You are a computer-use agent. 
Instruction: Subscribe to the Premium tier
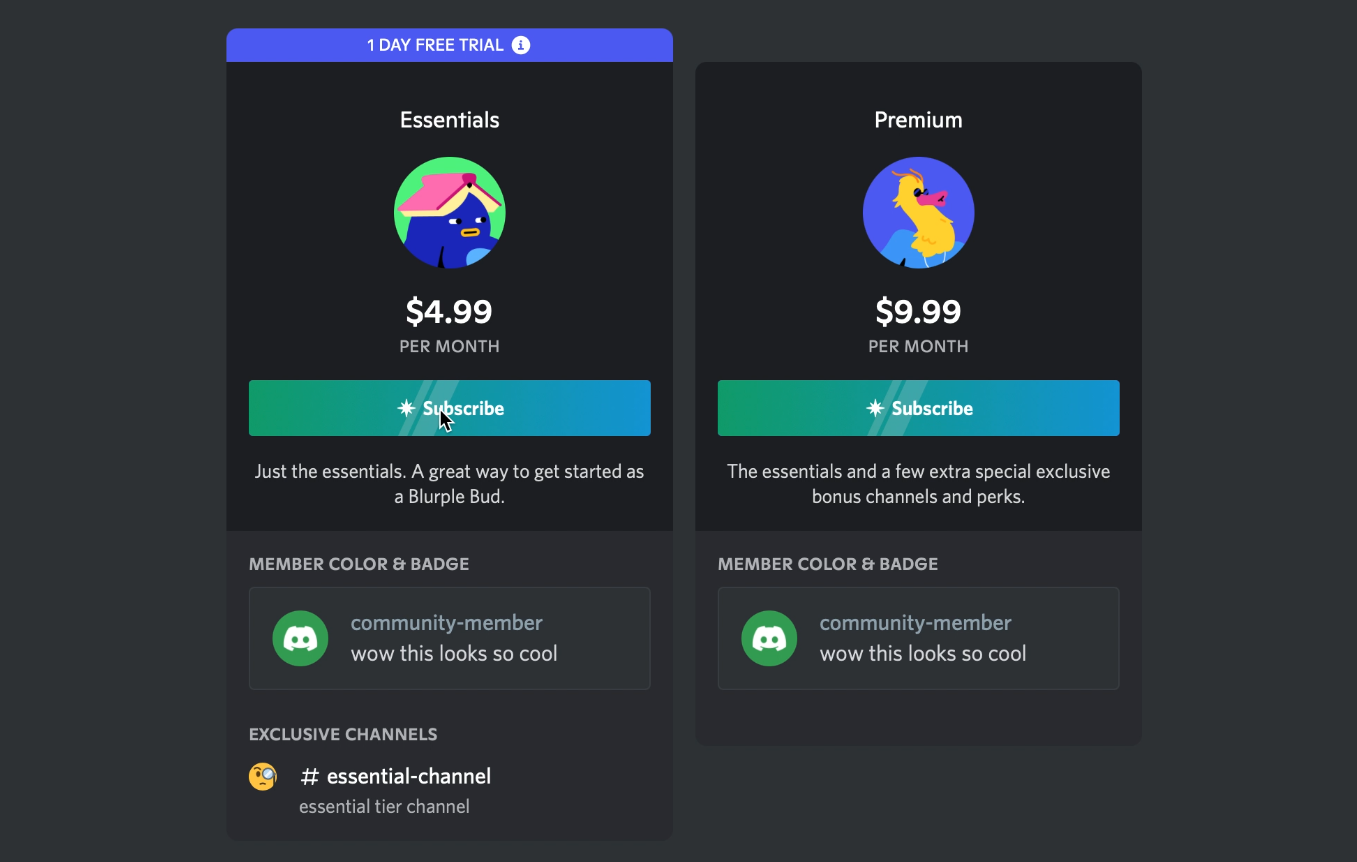click(x=918, y=408)
